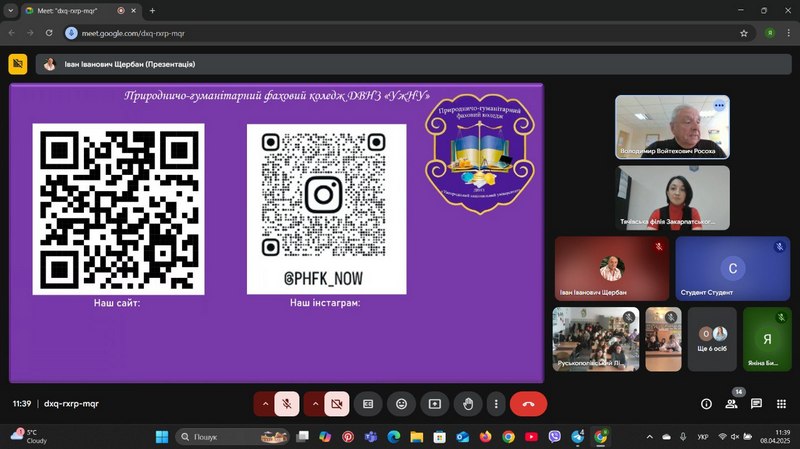Click the yellow presentation icon in banner
800x449 pixels.
click(18, 64)
